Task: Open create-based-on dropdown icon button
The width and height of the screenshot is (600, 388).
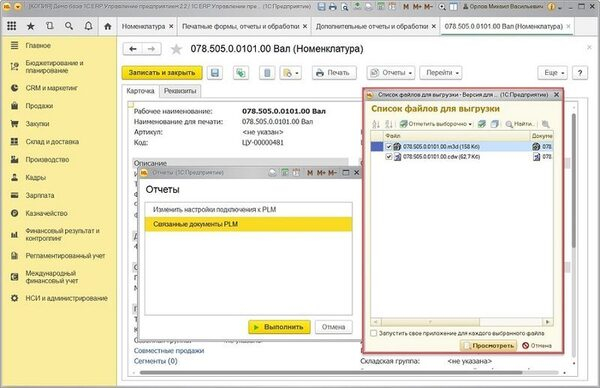Action: (291, 73)
